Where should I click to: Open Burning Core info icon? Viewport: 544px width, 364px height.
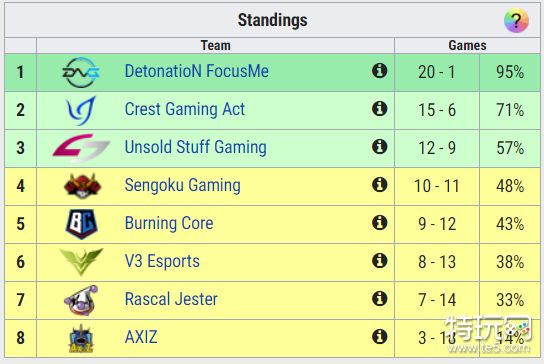pos(380,222)
